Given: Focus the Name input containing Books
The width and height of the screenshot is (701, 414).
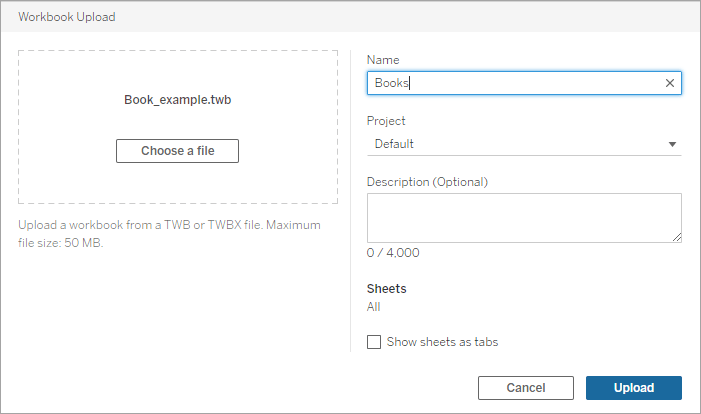Looking at the screenshot, I should point(524,83).
